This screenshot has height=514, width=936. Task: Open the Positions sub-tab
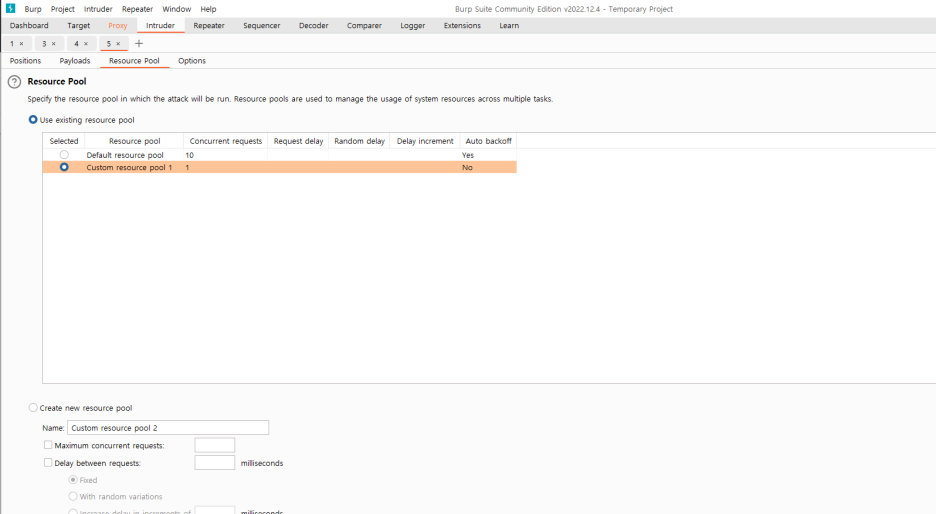[x=26, y=61]
